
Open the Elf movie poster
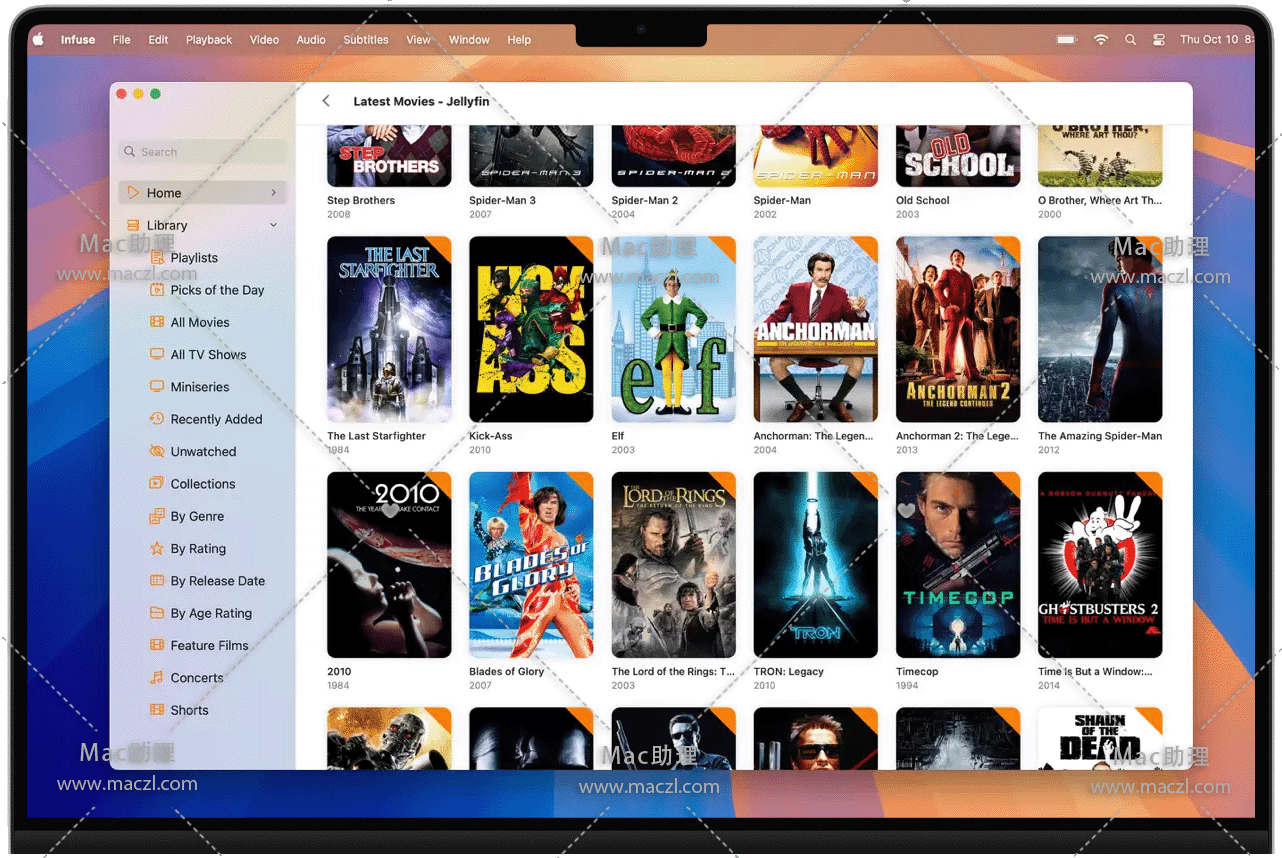click(x=673, y=329)
